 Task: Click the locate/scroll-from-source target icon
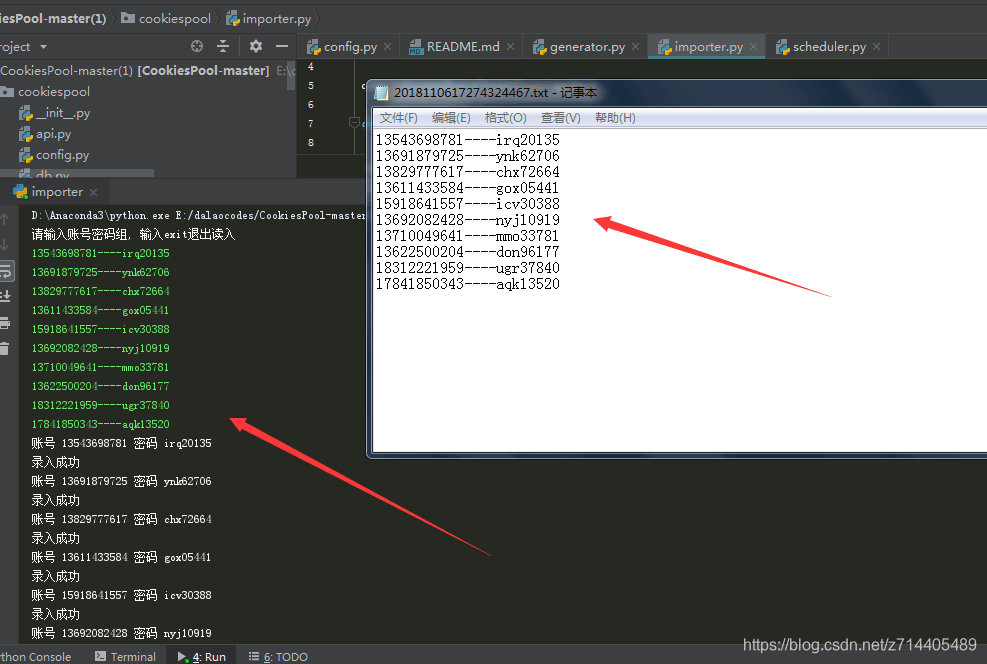[x=197, y=46]
